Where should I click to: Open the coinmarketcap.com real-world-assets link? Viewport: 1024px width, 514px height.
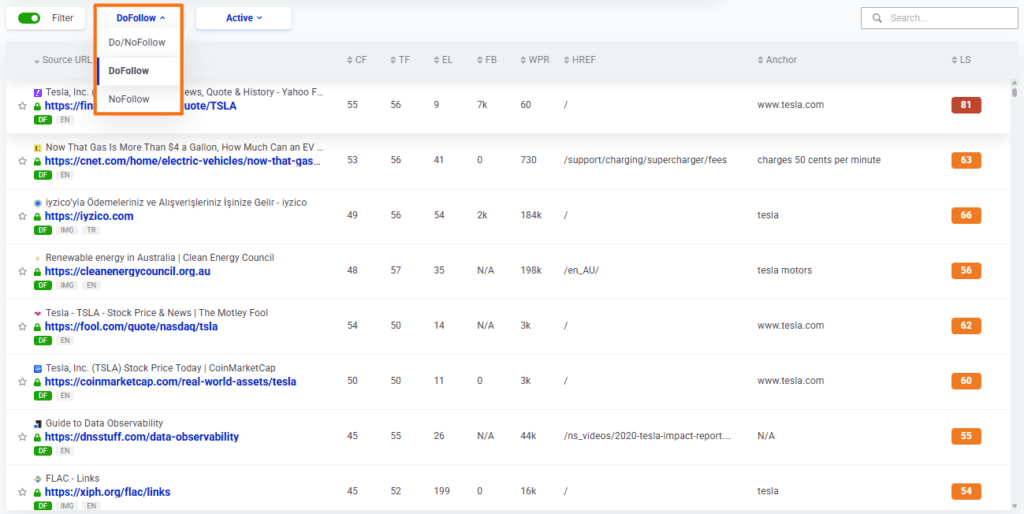[170, 381]
